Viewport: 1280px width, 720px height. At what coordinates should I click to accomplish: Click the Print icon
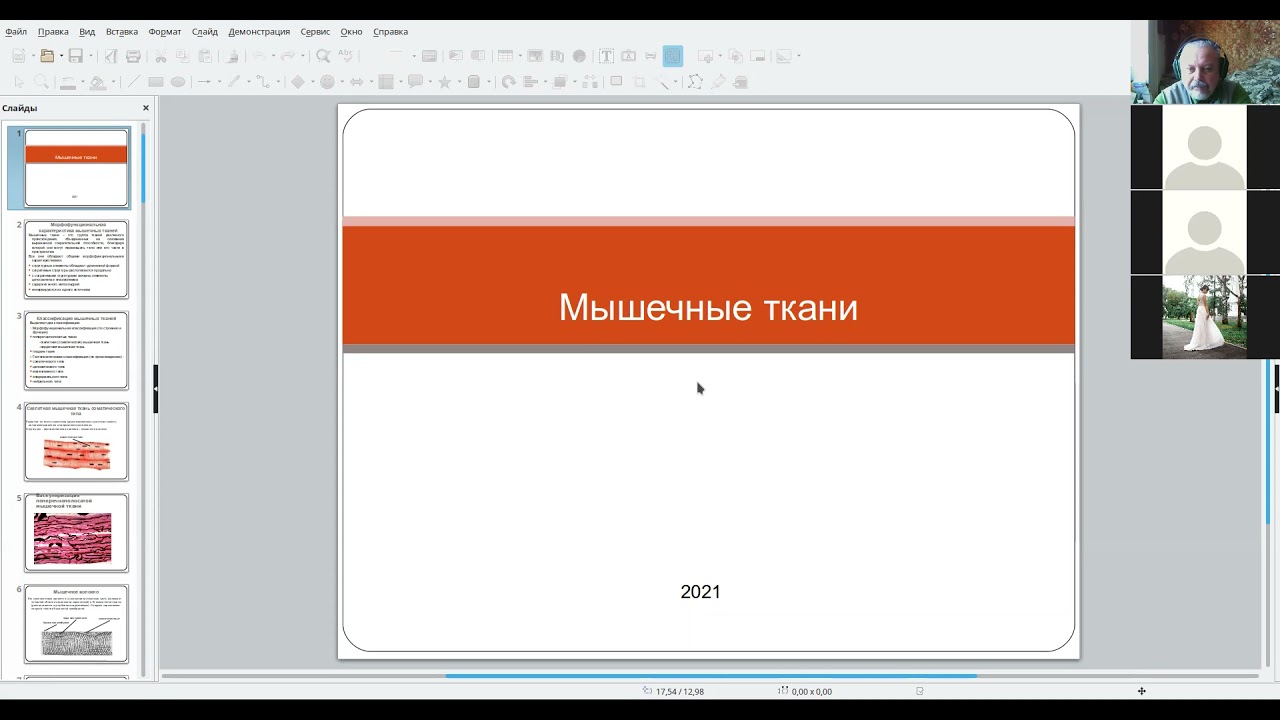coord(133,56)
